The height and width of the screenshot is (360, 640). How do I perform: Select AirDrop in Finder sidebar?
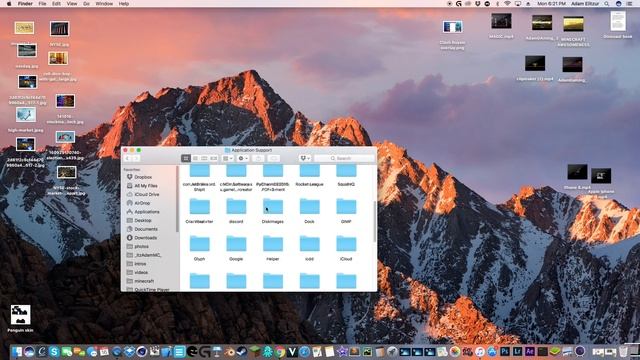[x=138, y=203]
